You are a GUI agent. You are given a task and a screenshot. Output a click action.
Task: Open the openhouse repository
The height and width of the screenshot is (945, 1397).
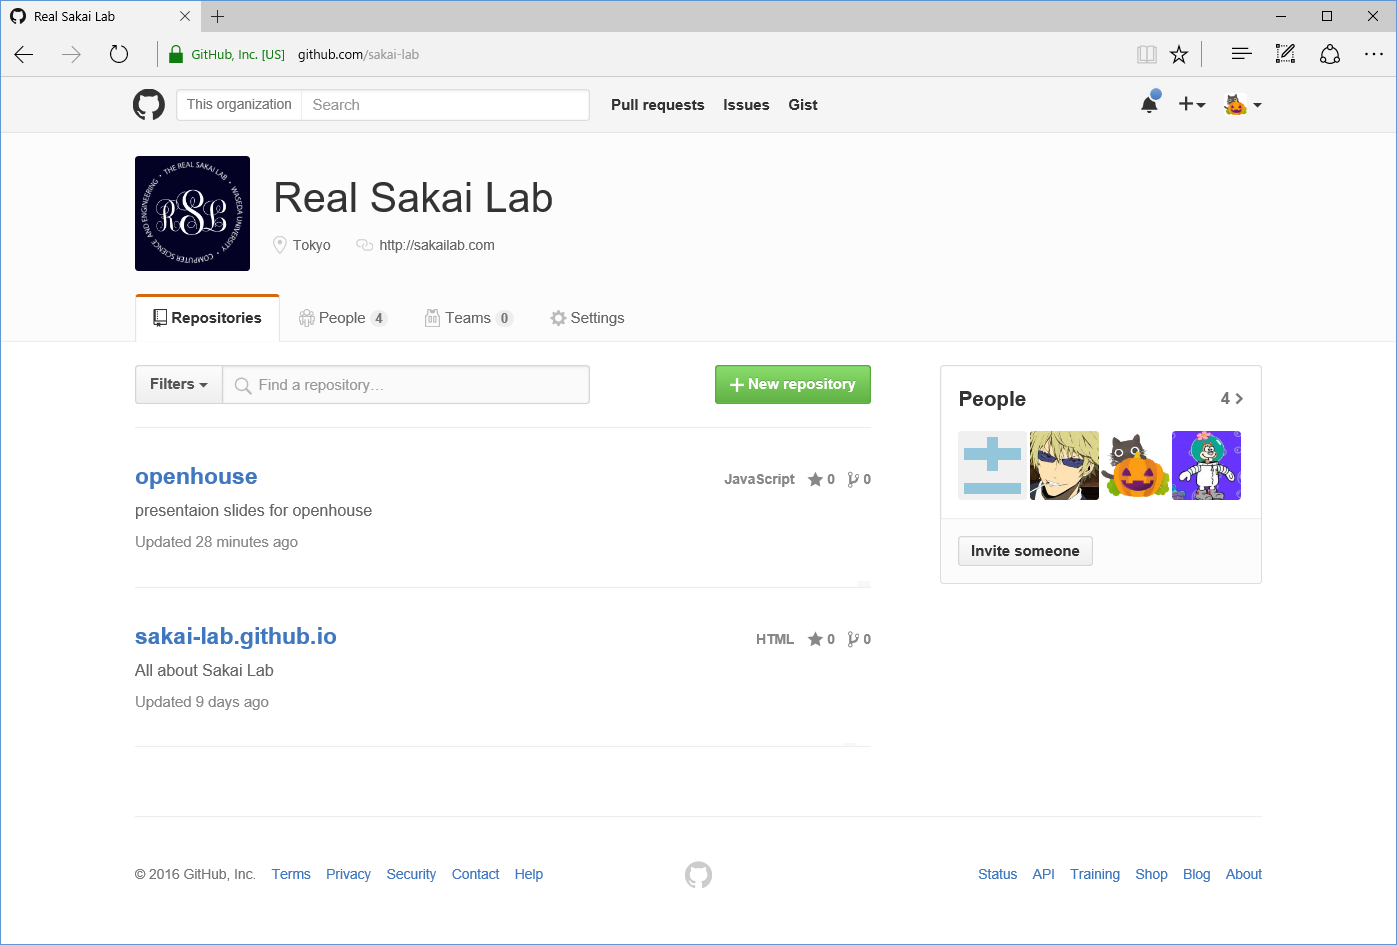(x=196, y=477)
